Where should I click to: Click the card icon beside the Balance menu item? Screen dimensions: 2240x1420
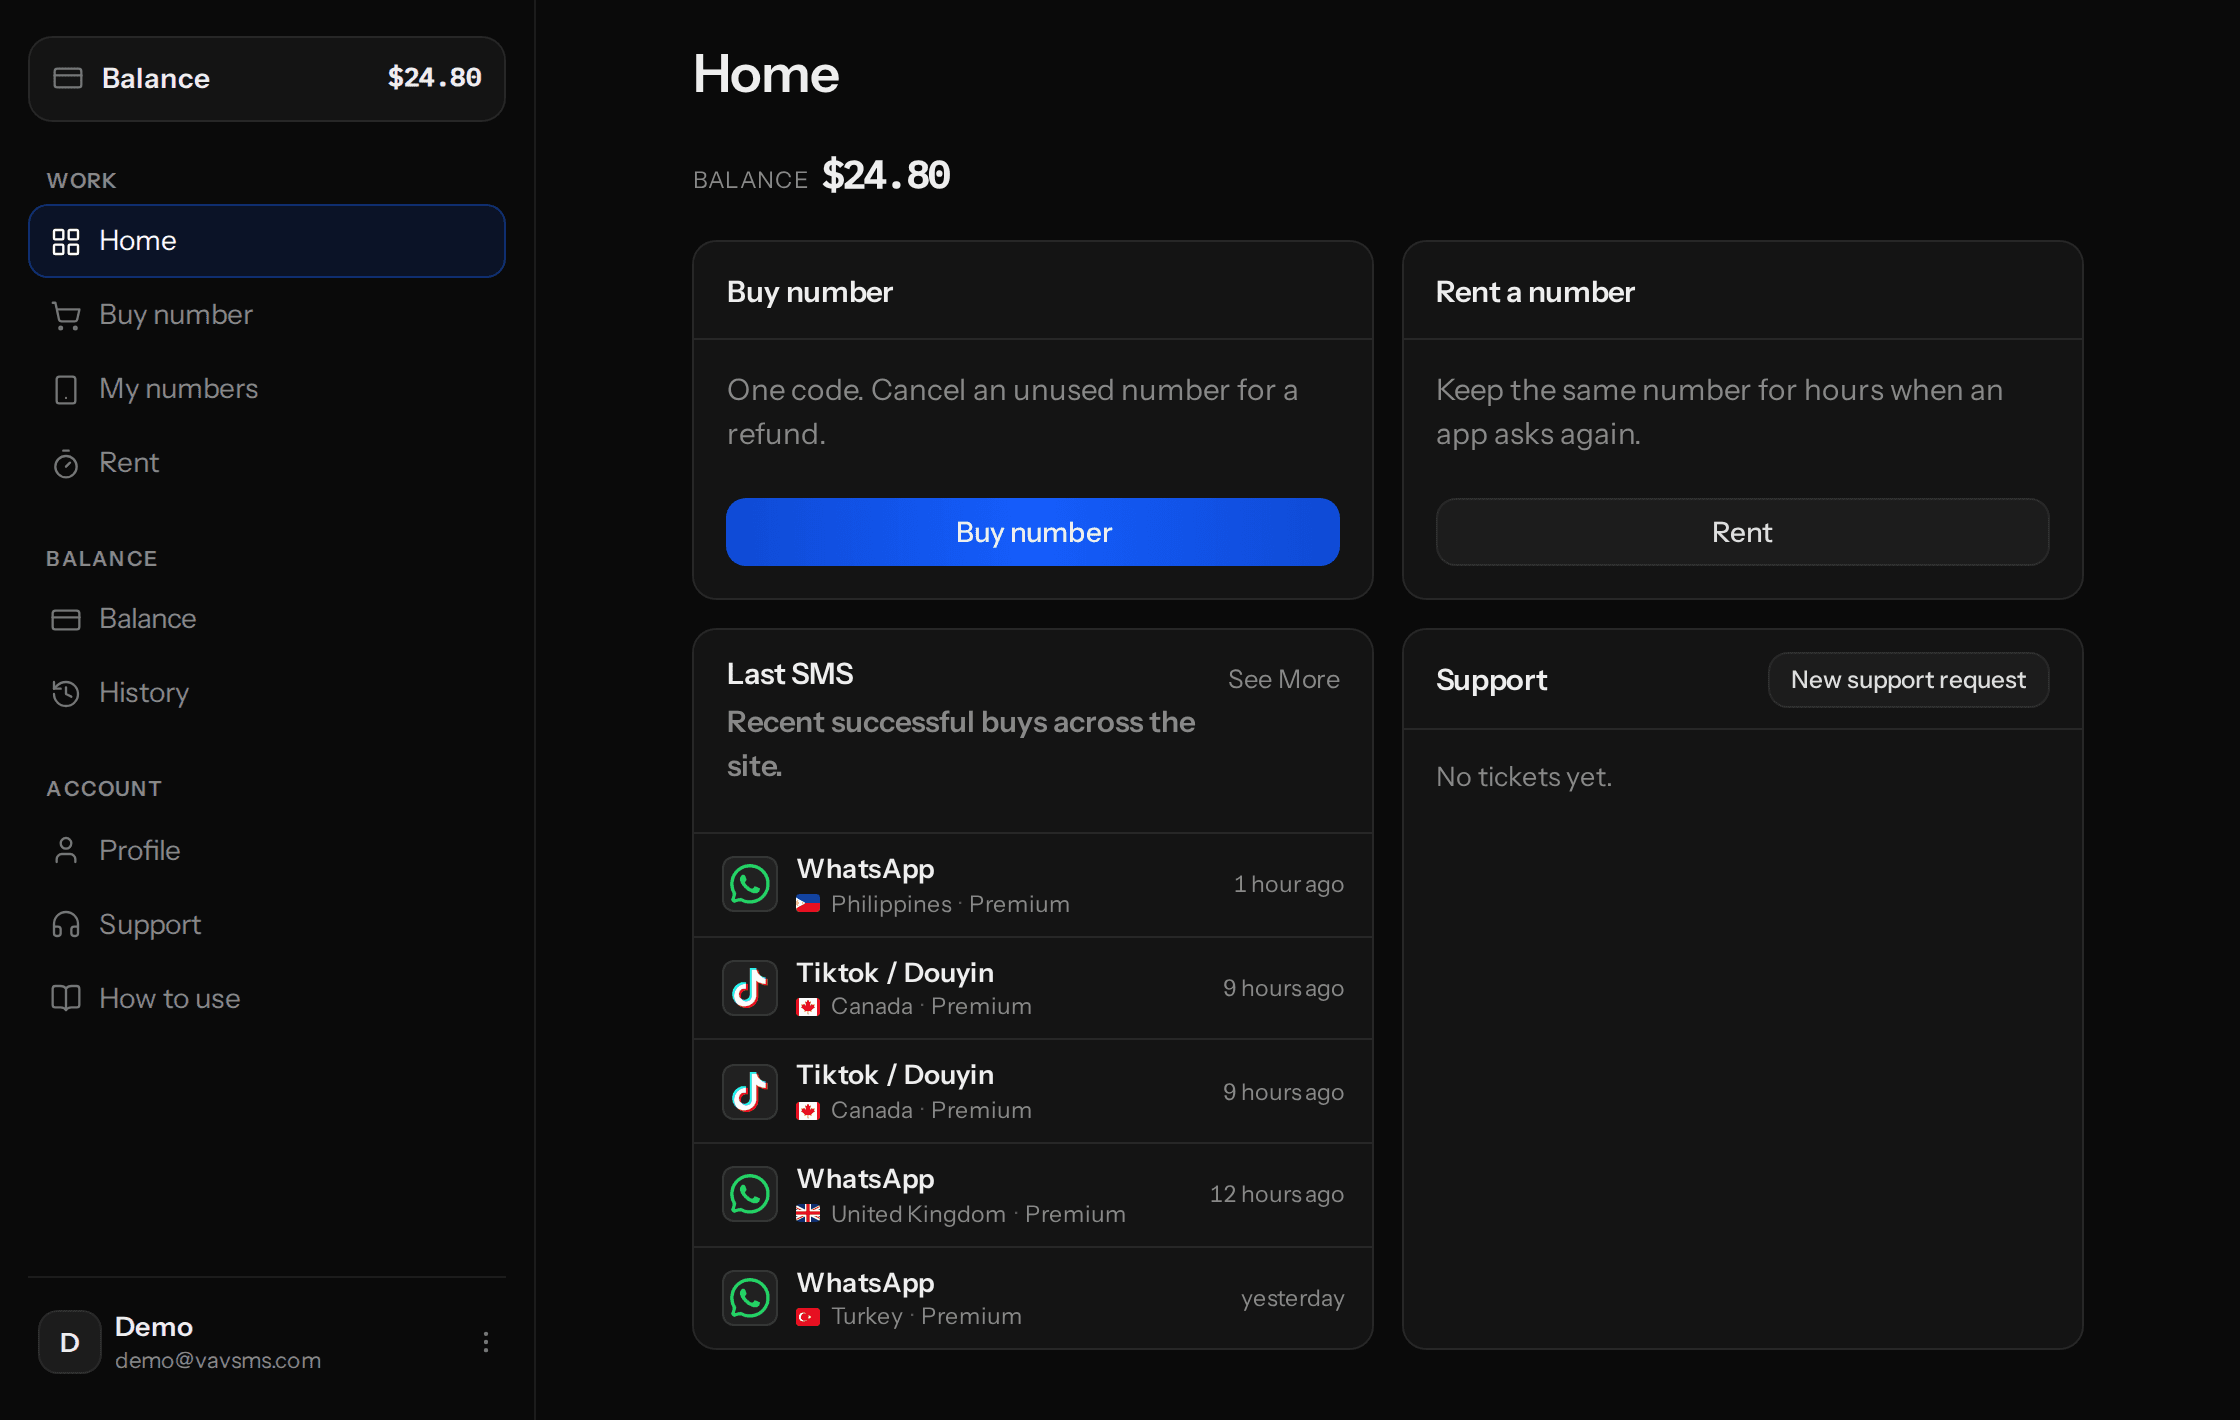pyautogui.click(x=66, y=619)
